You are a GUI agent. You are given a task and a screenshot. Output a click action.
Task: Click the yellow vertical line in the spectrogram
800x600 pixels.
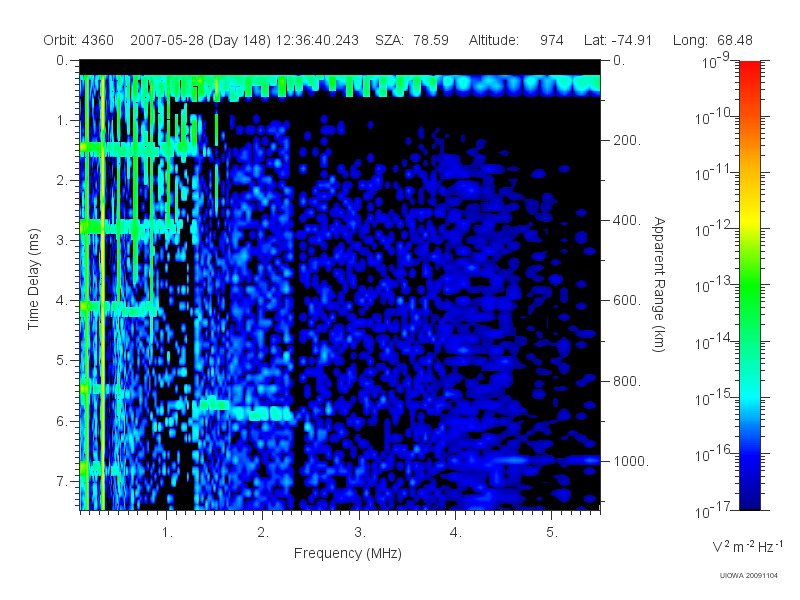103,292
